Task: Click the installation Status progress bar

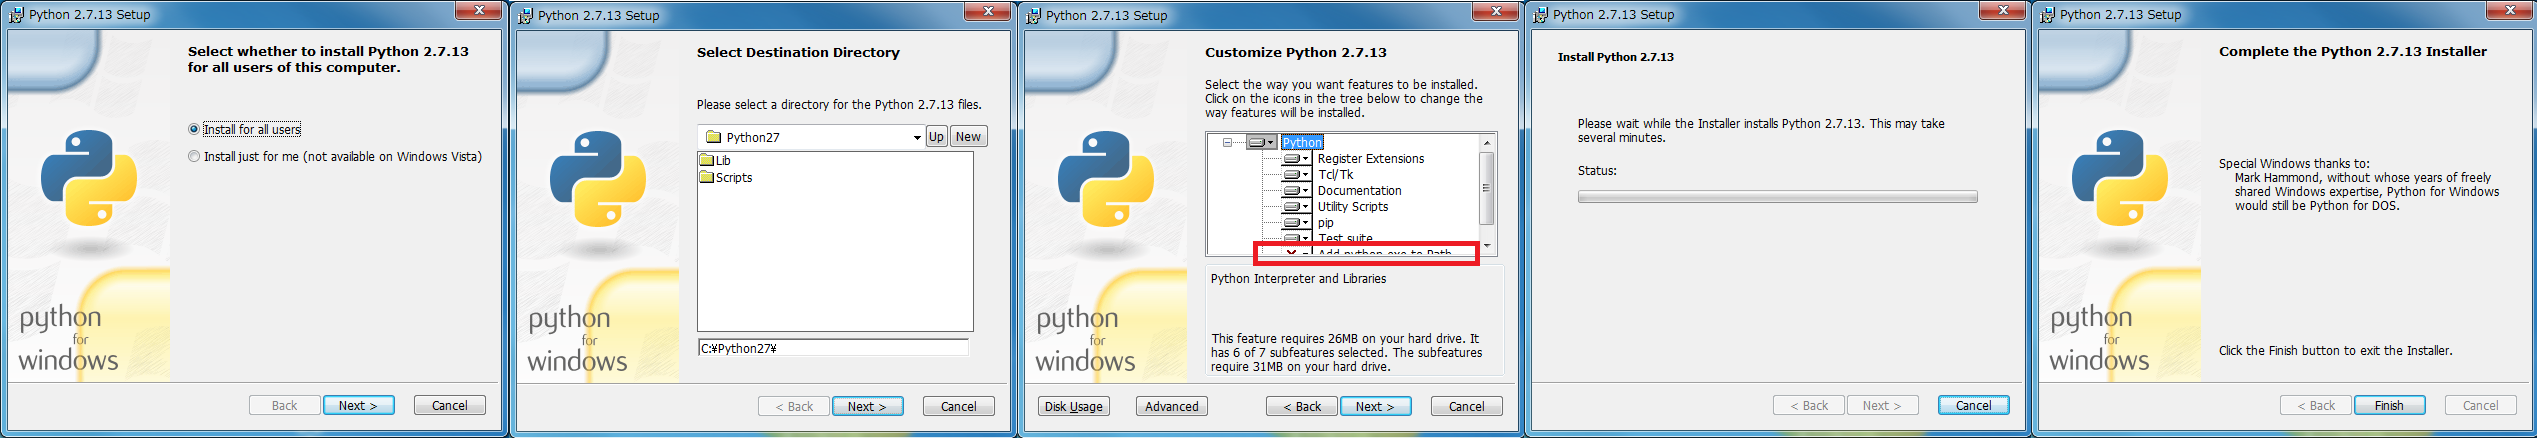Action: tap(1777, 197)
